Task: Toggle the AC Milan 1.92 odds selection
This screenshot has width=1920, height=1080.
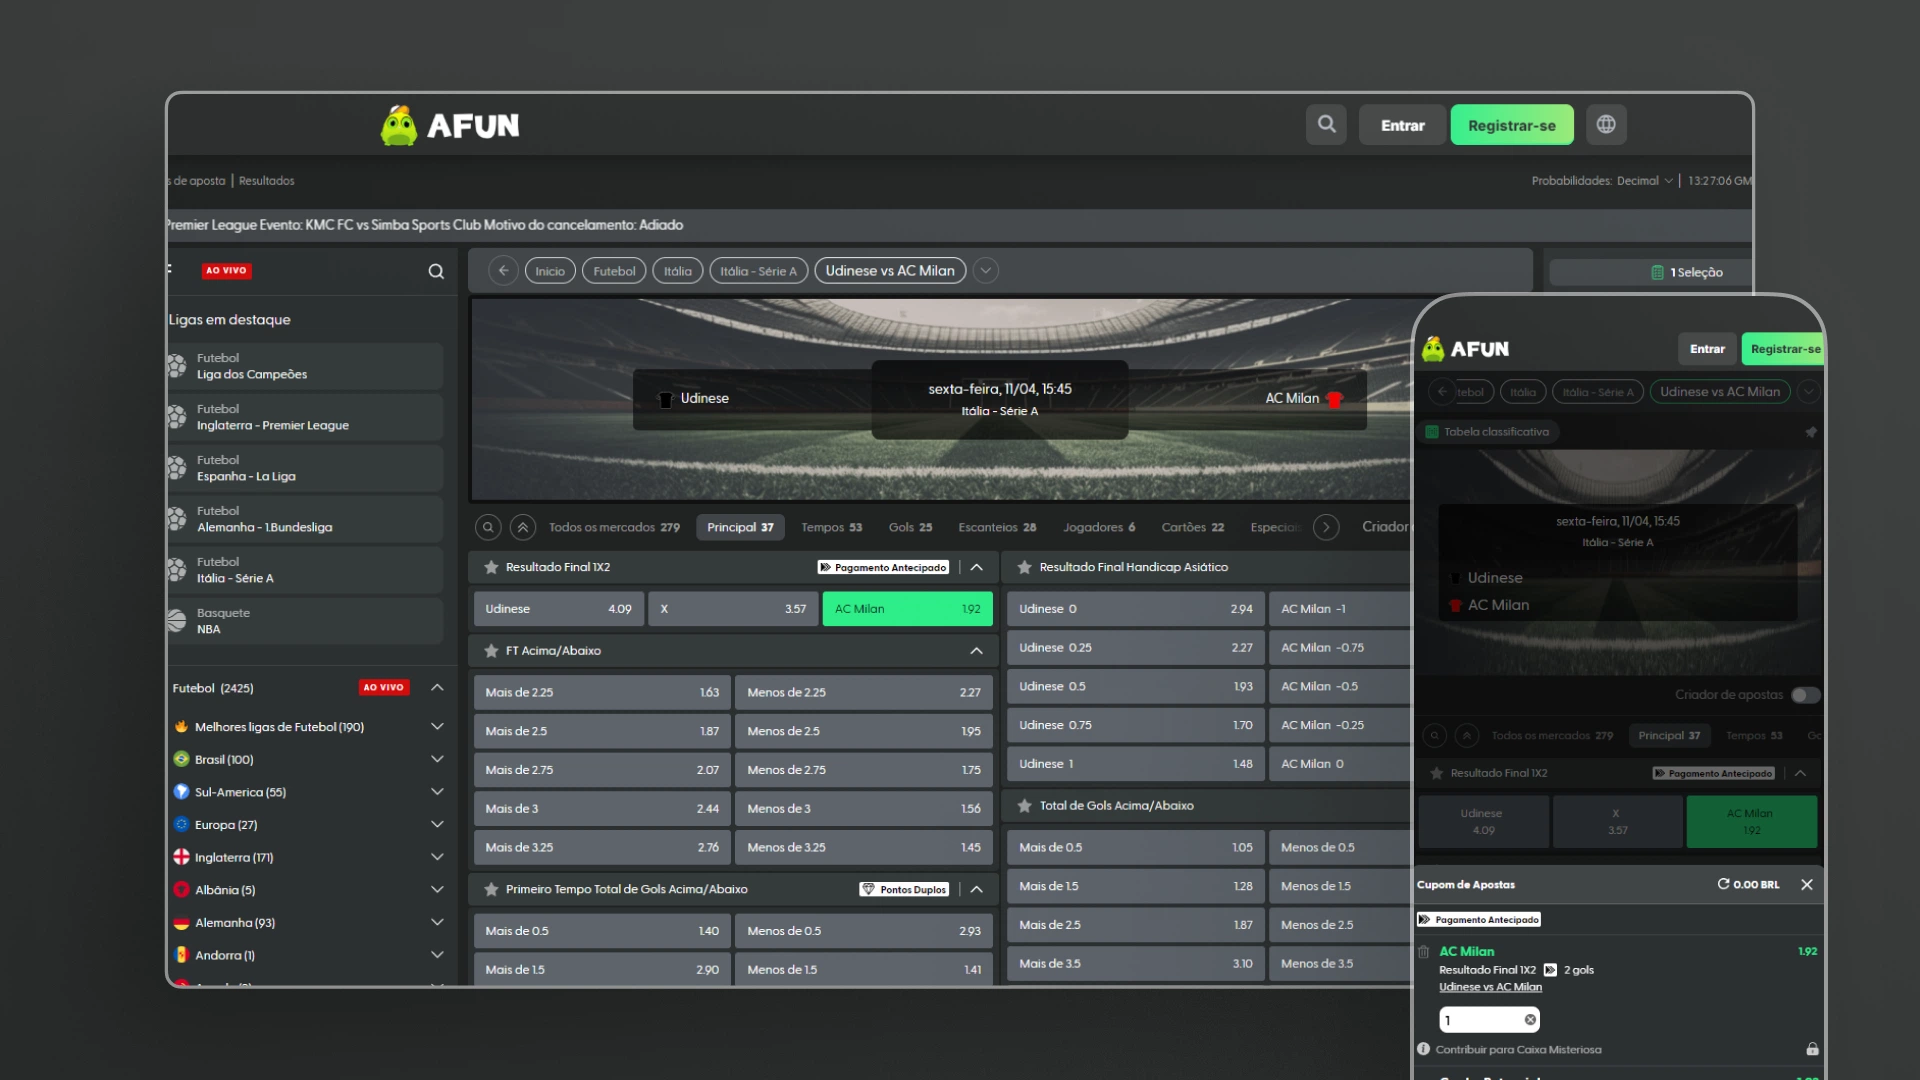Action: 907,609
